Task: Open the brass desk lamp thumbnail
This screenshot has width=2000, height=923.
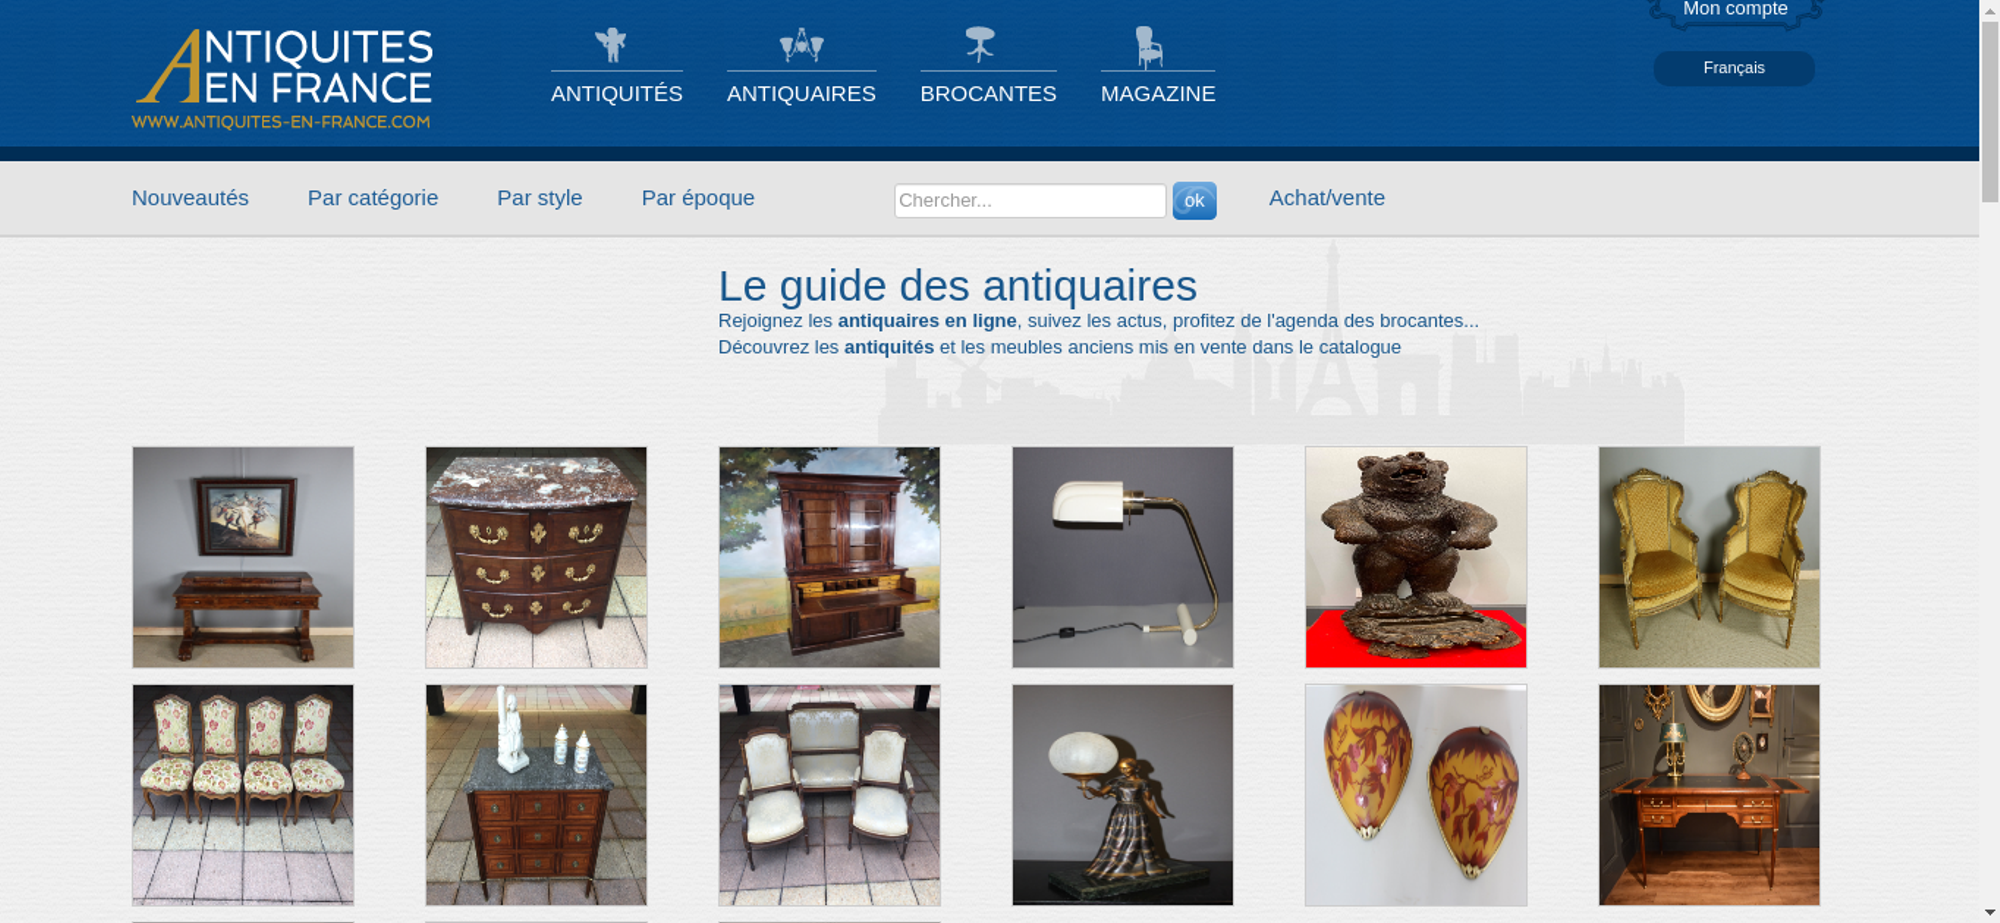Action: 1122,557
